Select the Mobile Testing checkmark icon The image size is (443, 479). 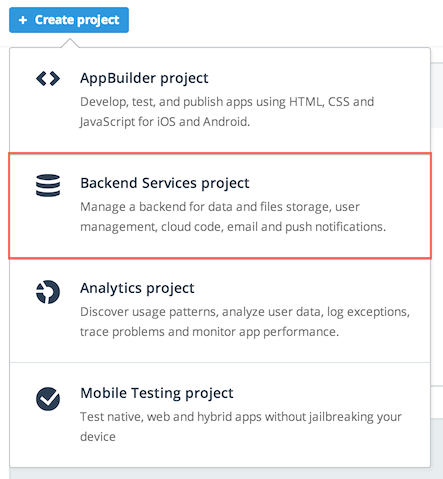pyautogui.click(x=48, y=399)
